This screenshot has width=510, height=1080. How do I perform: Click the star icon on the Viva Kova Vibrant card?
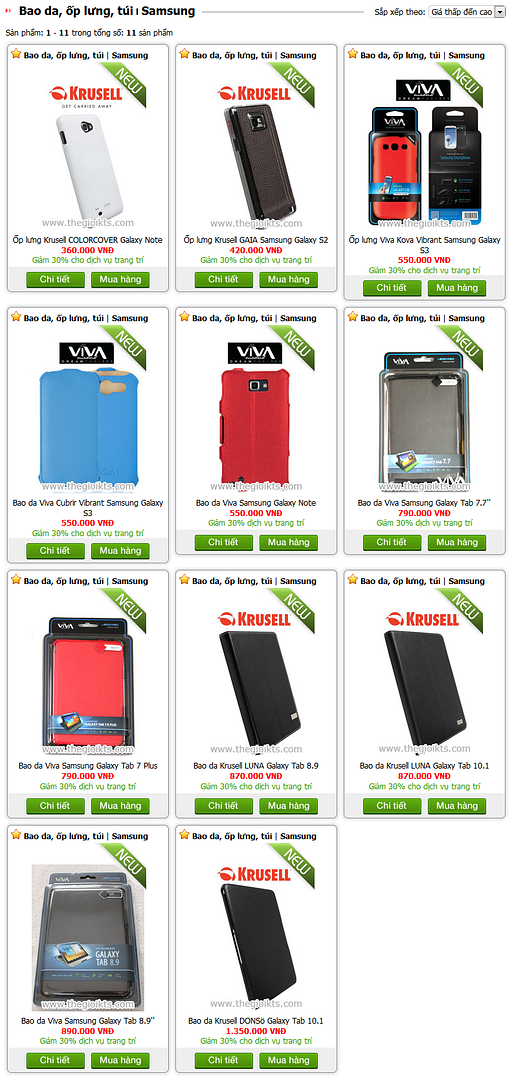point(352,54)
